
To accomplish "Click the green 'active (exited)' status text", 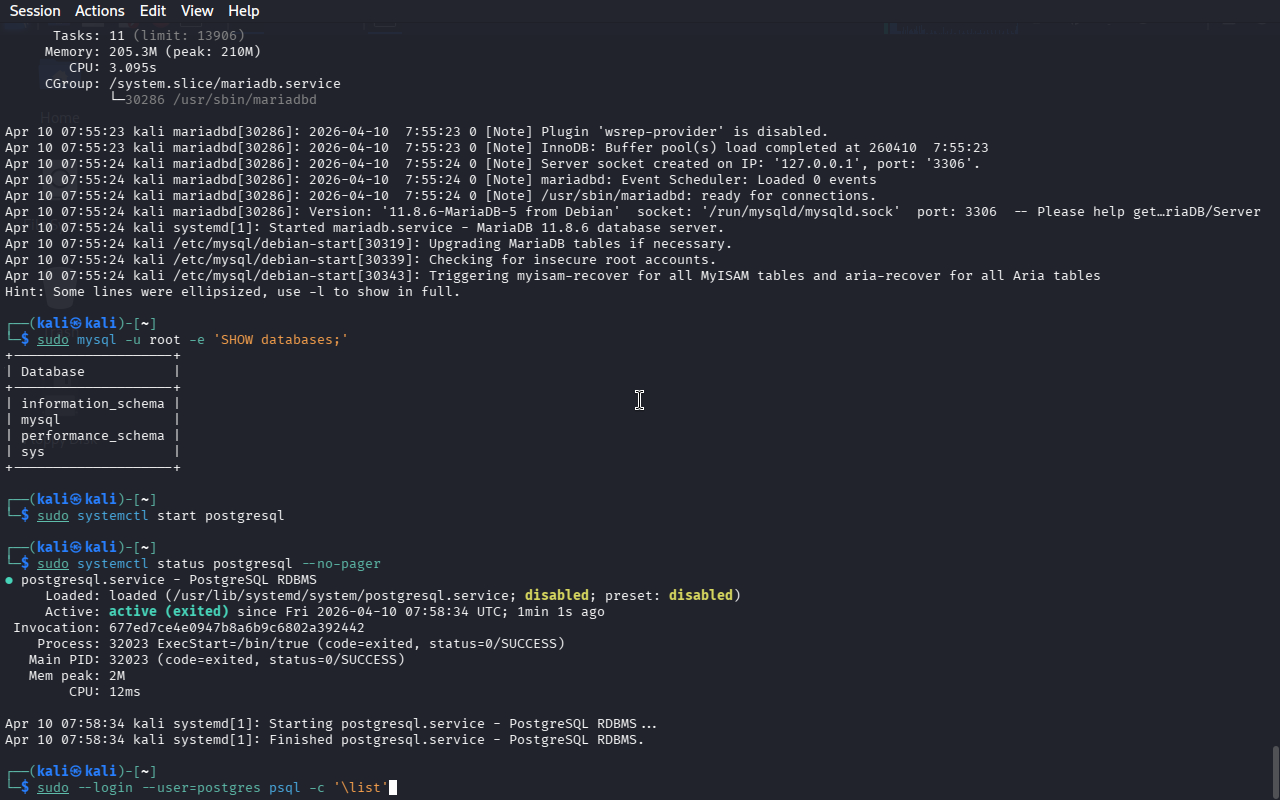I will [x=168, y=612].
